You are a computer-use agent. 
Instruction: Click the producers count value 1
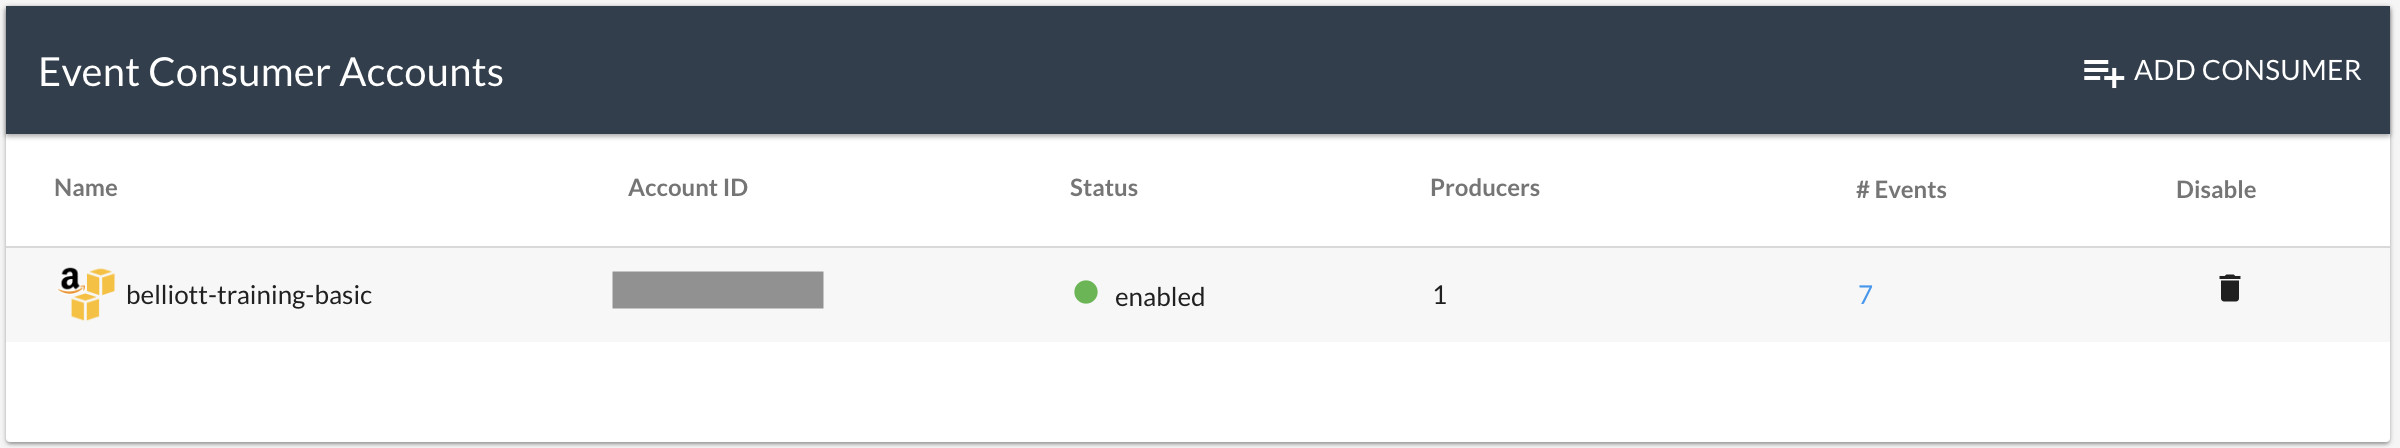1439,295
